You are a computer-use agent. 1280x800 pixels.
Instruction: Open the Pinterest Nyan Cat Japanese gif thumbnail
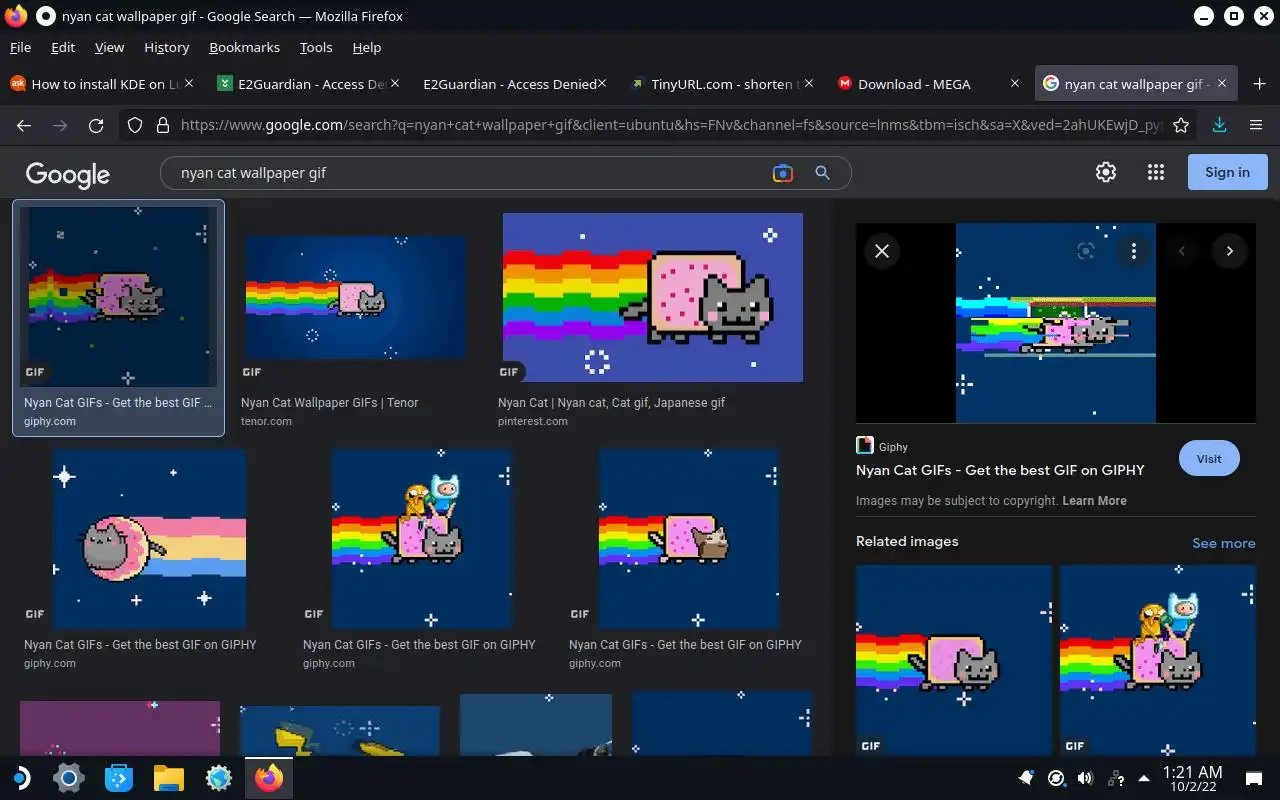(652, 297)
